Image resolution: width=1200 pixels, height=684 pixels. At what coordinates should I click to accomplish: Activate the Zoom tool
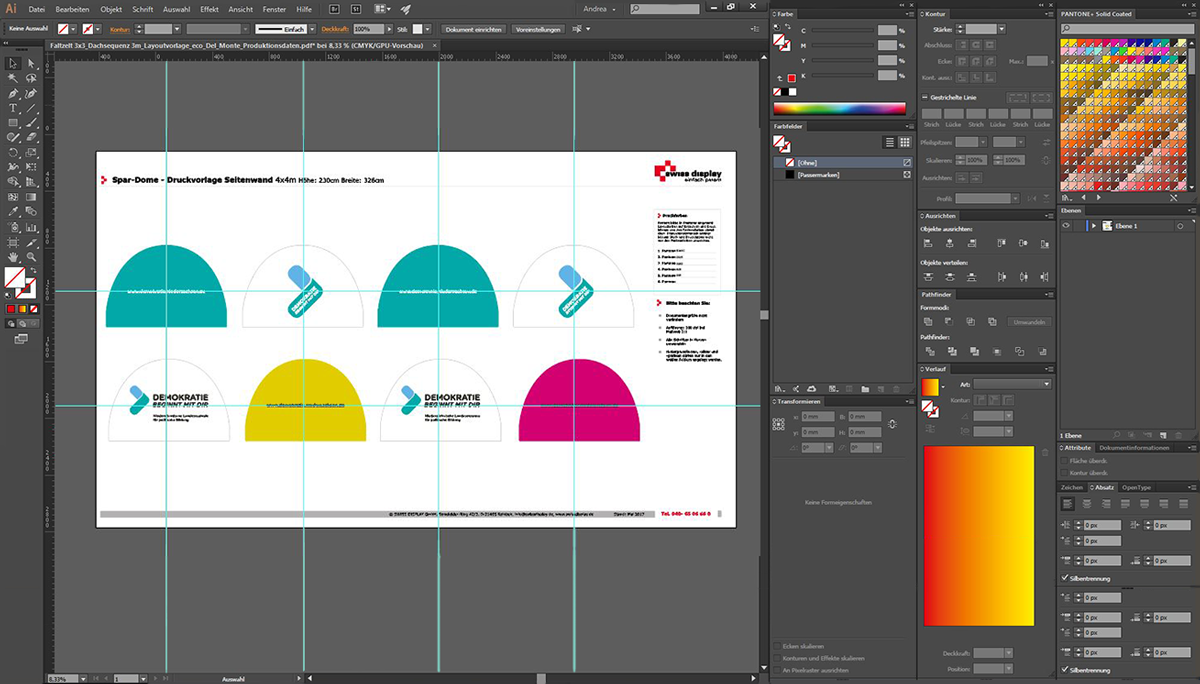(x=32, y=256)
